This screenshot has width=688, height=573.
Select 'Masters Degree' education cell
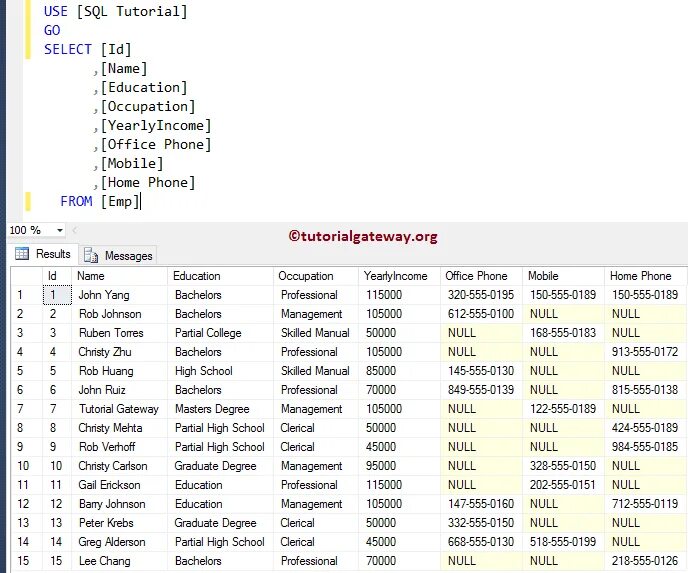pyautogui.click(x=220, y=409)
